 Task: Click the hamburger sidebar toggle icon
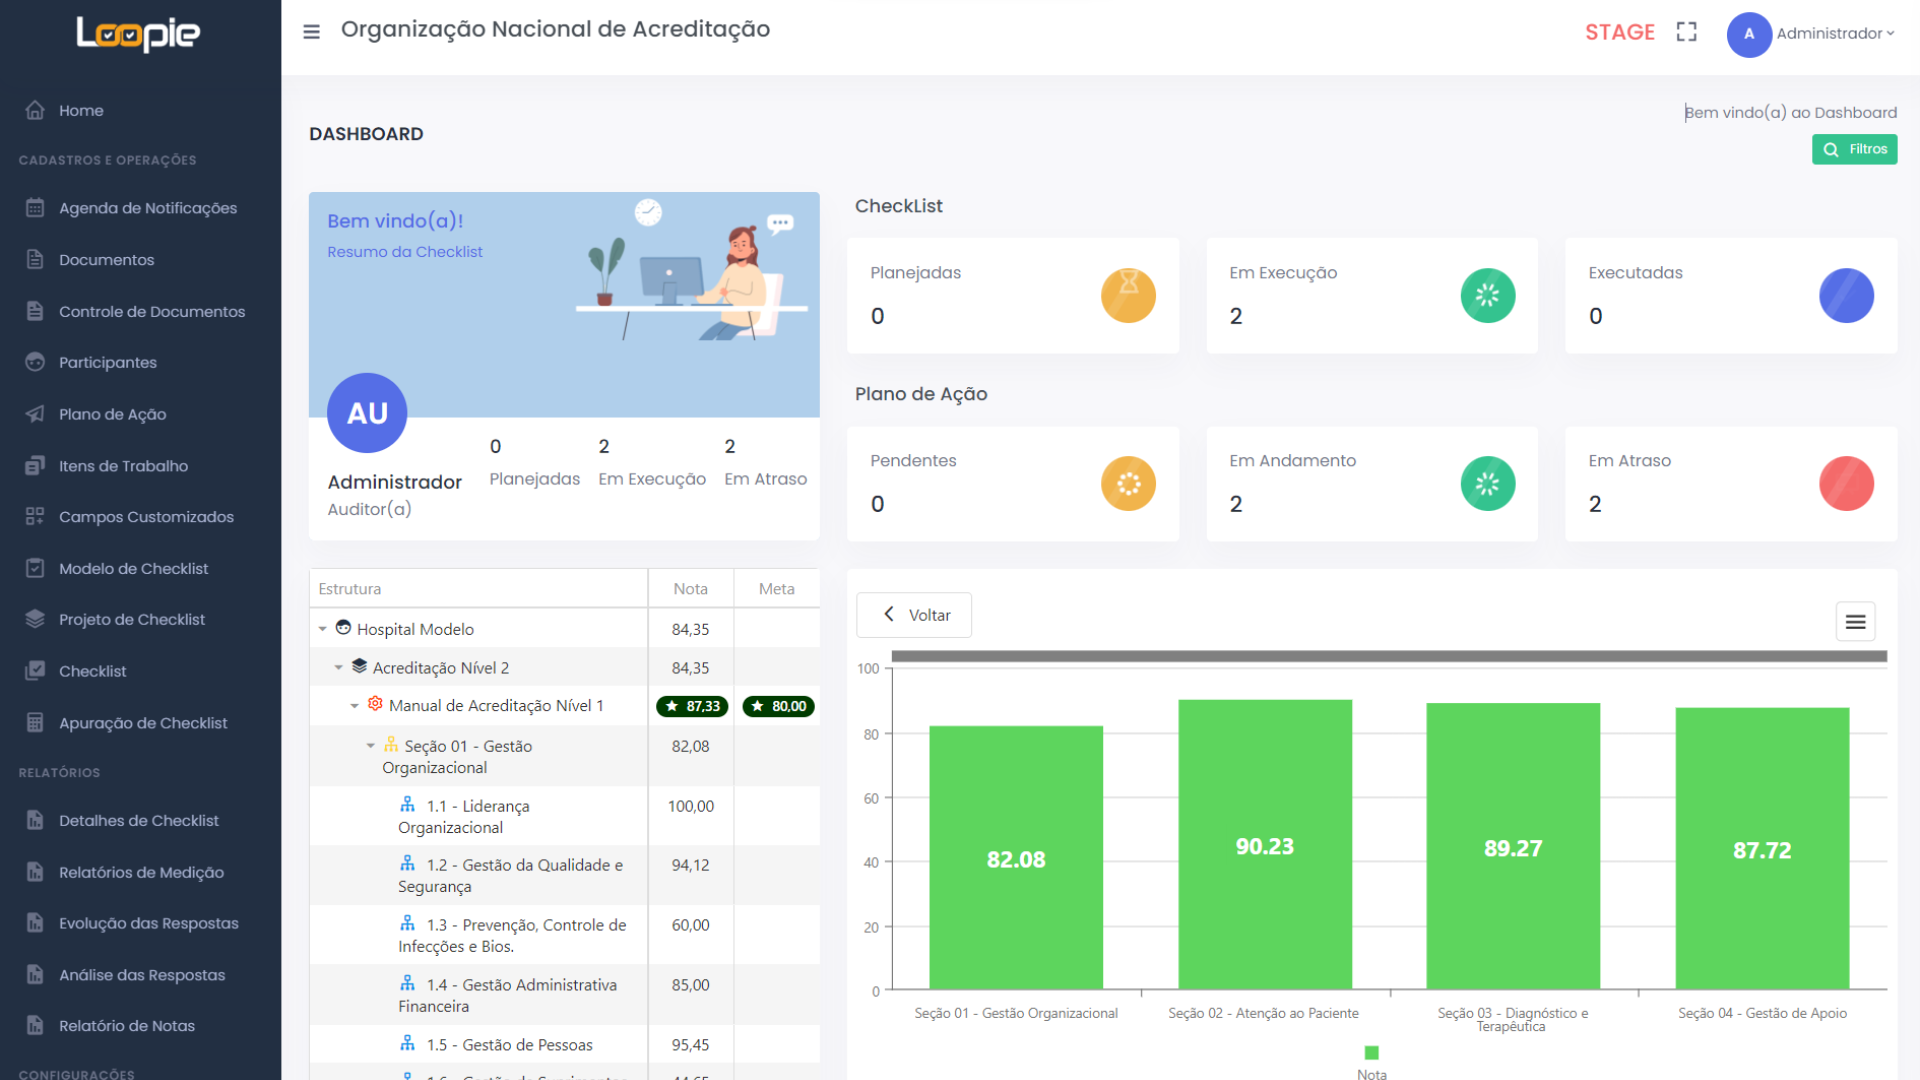(311, 32)
